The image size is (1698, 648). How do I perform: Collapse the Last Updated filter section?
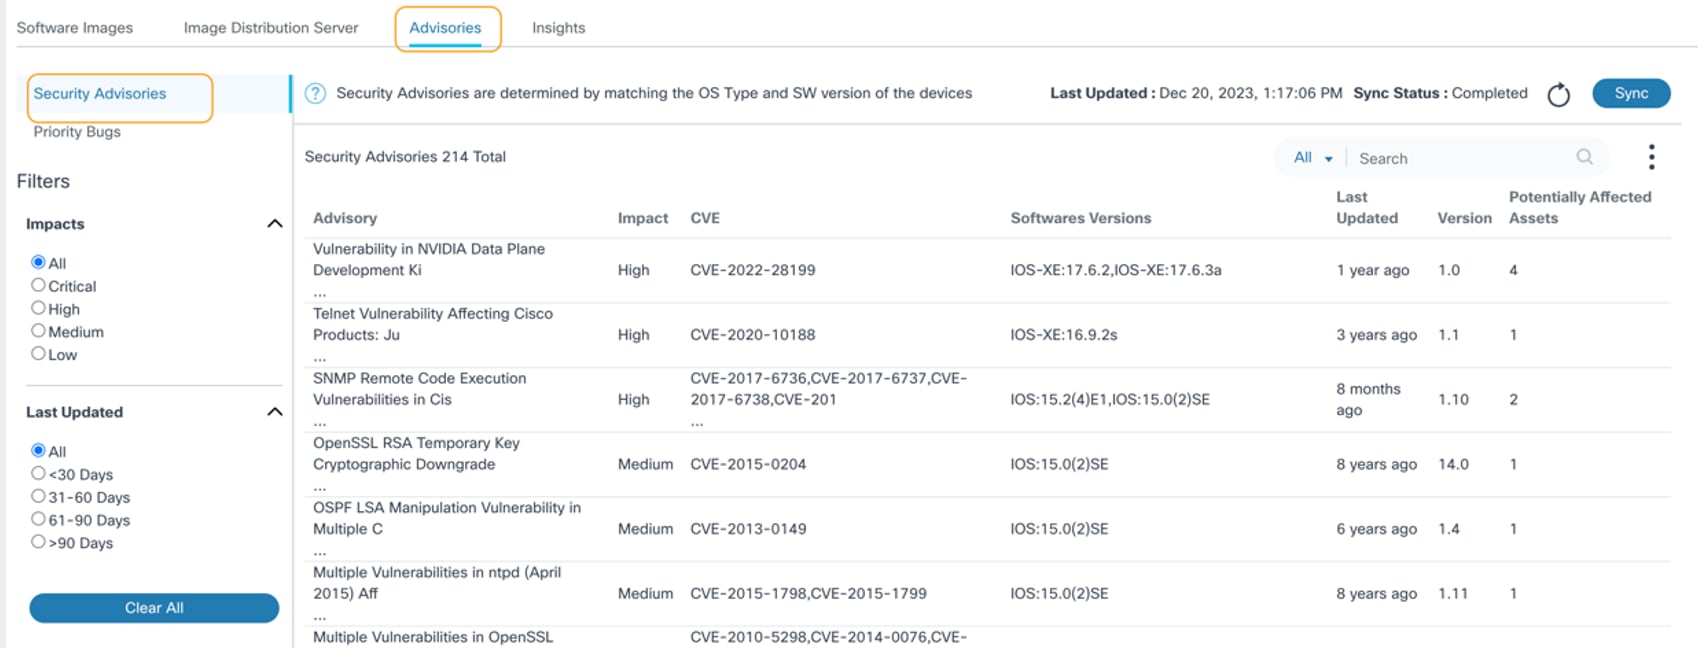[x=274, y=412]
